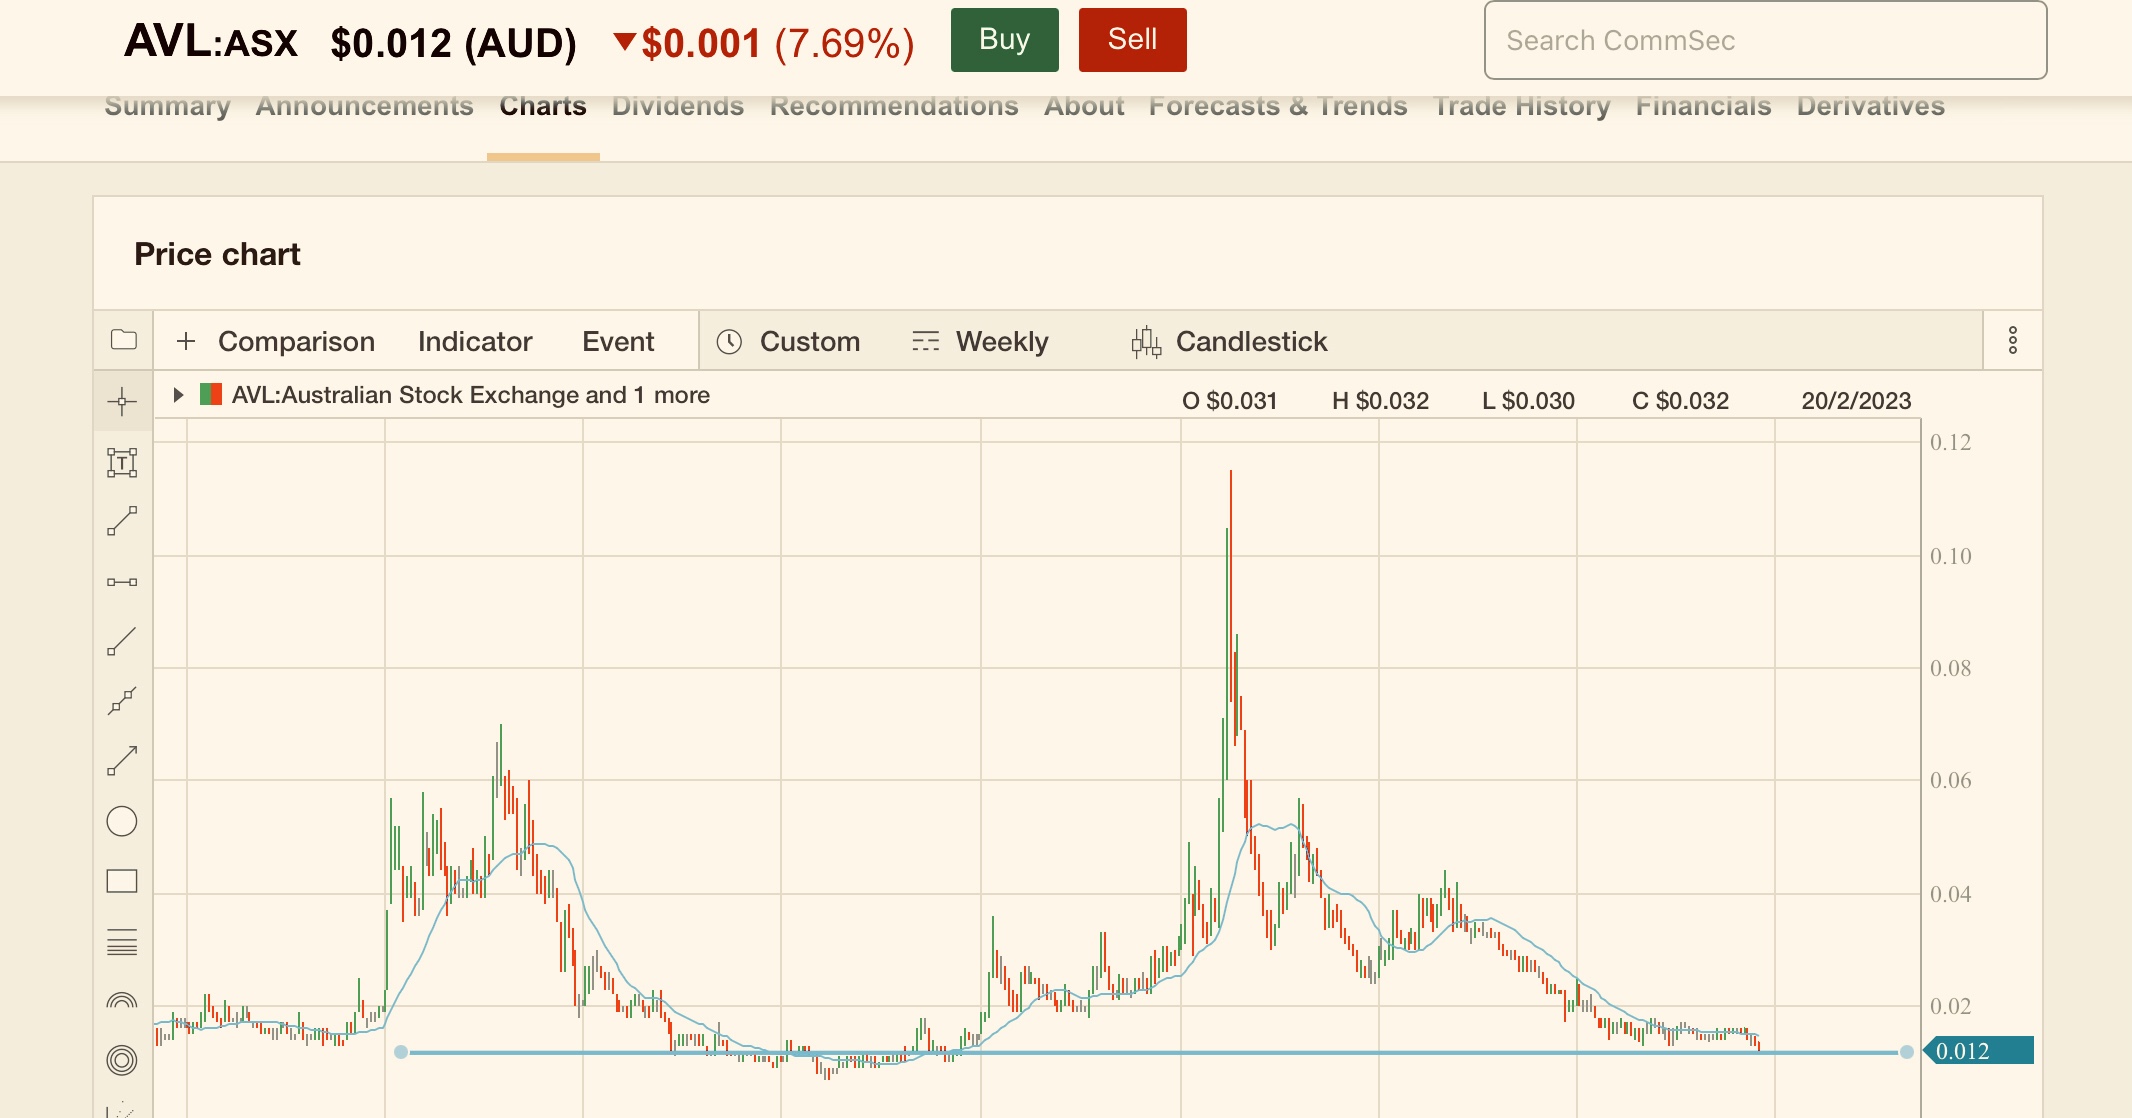The height and width of the screenshot is (1118, 2132).
Task: Click the L $0.030 low value
Action: (x=1528, y=401)
